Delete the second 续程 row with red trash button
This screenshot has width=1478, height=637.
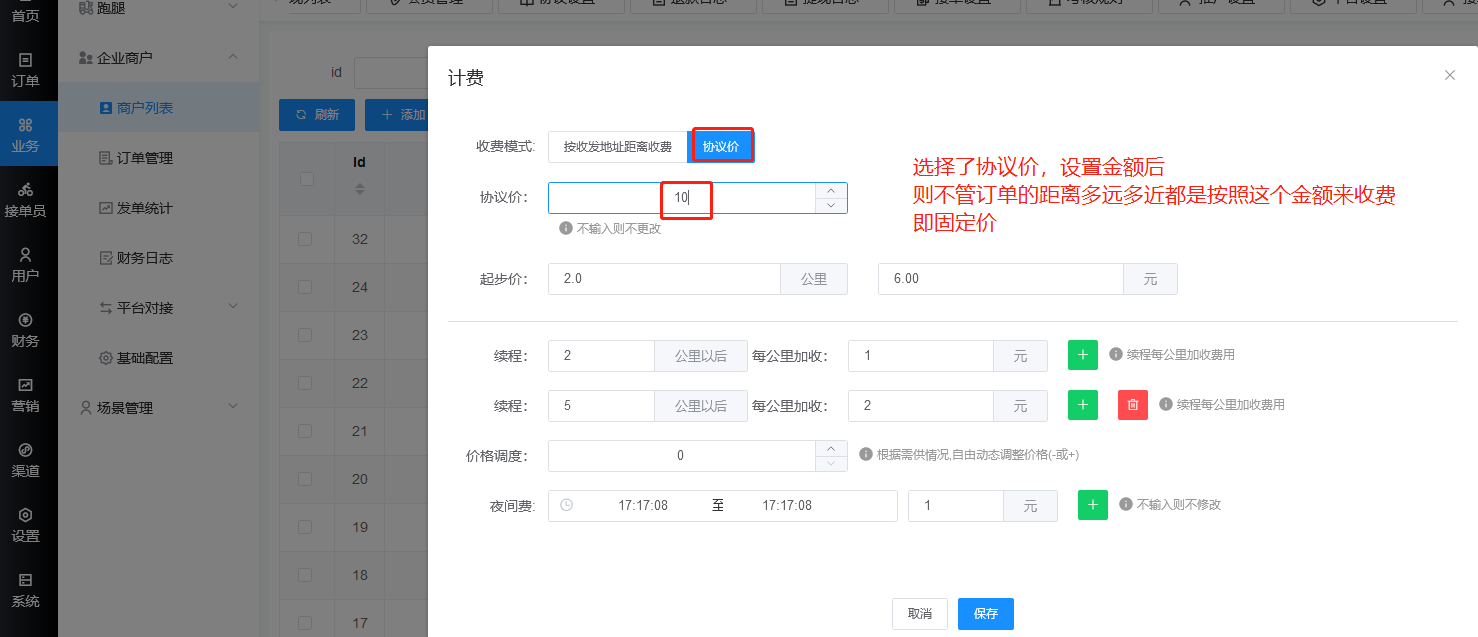pos(1133,405)
